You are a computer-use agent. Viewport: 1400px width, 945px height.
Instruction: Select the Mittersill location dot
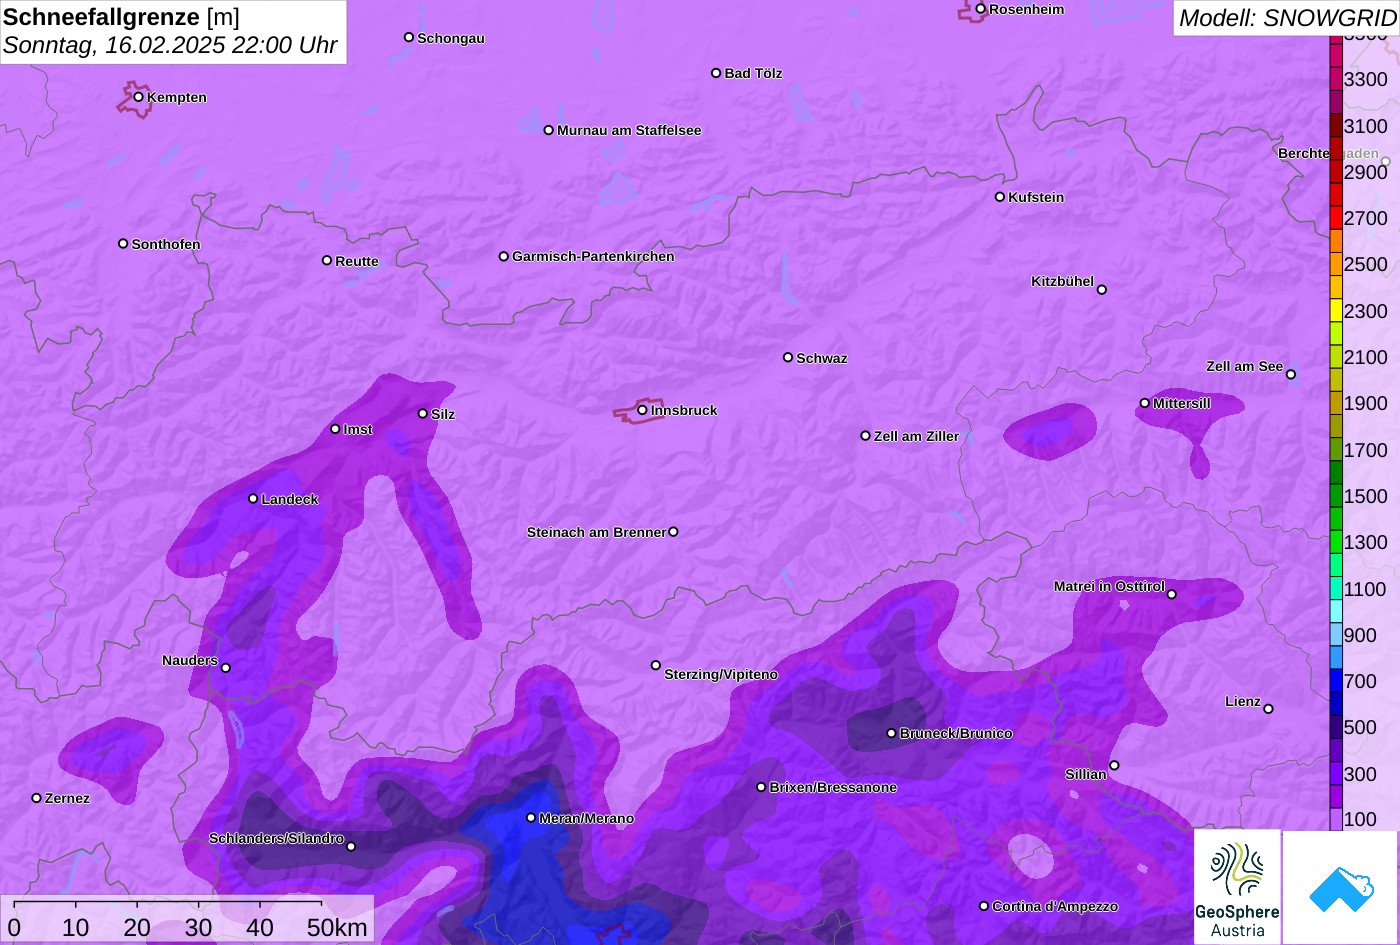click(1145, 403)
